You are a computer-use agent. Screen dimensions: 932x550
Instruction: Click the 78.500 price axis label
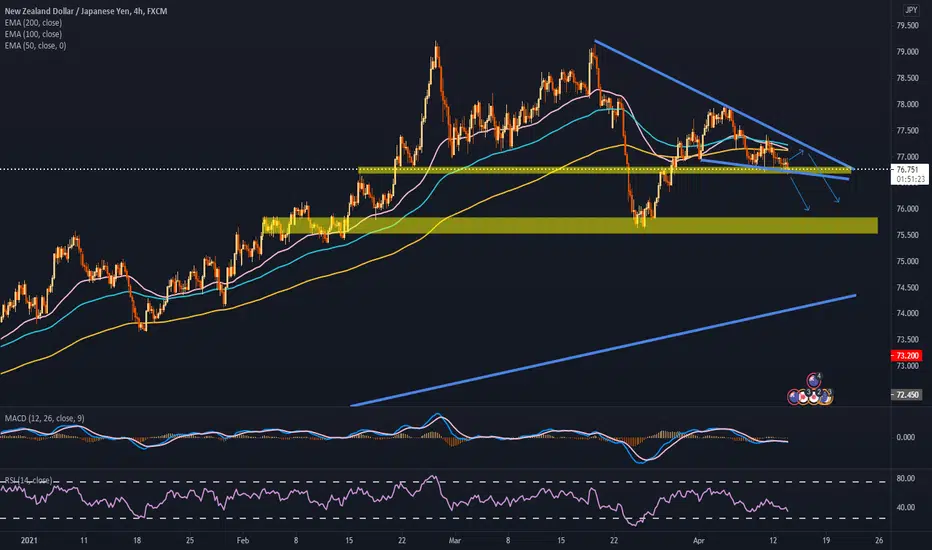pos(907,78)
